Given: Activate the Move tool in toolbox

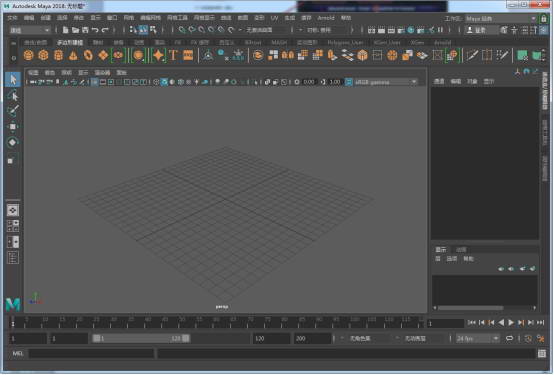Looking at the screenshot, I should point(13,127).
